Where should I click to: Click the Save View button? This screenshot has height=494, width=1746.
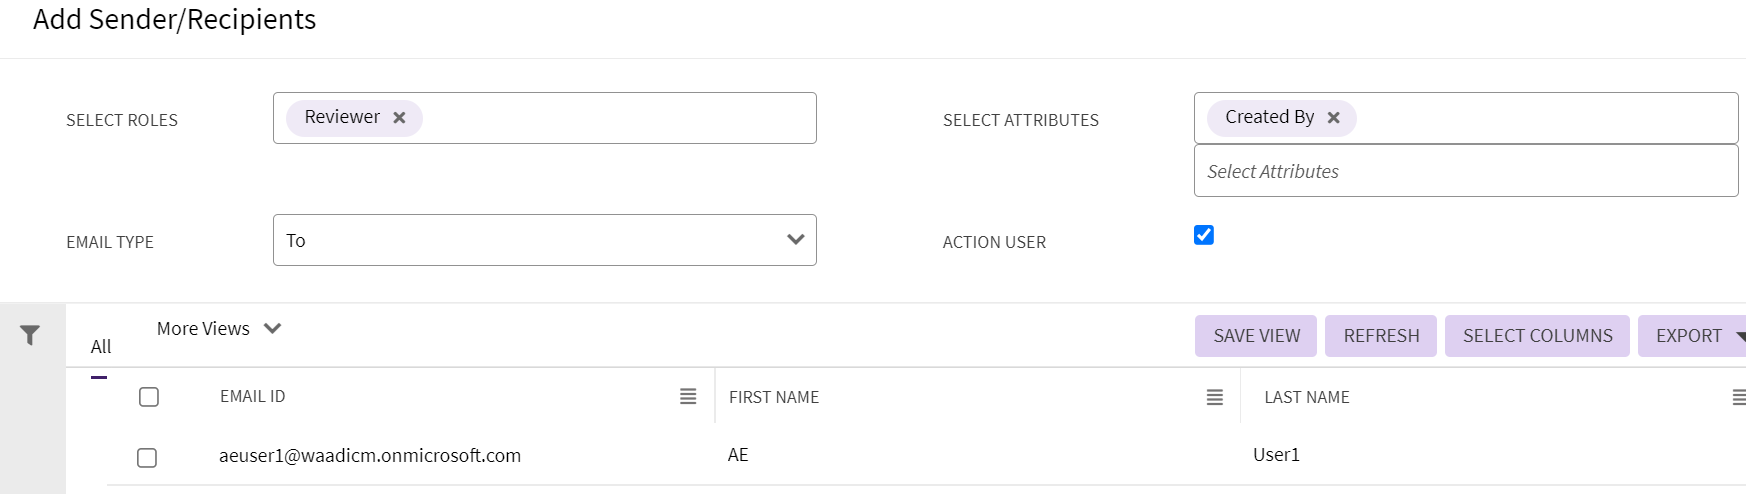click(x=1256, y=336)
